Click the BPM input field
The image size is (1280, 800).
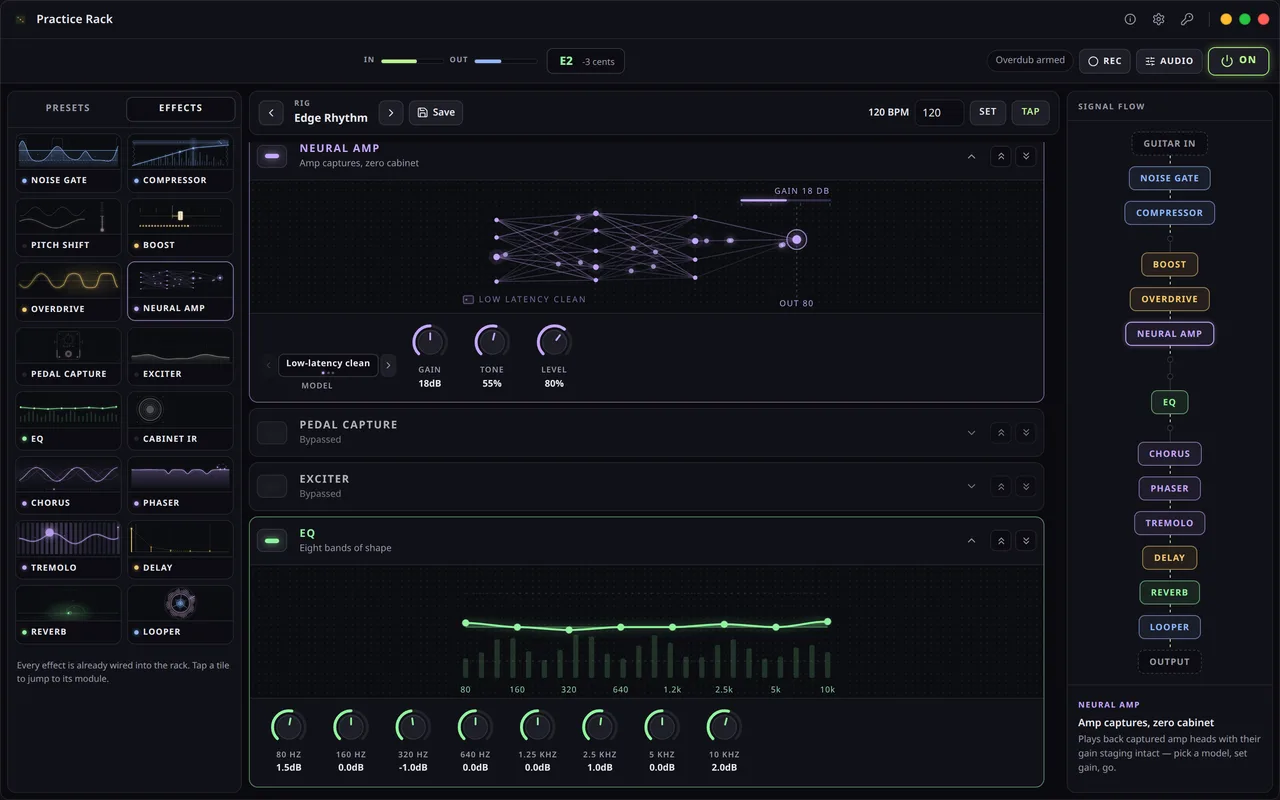[939, 112]
